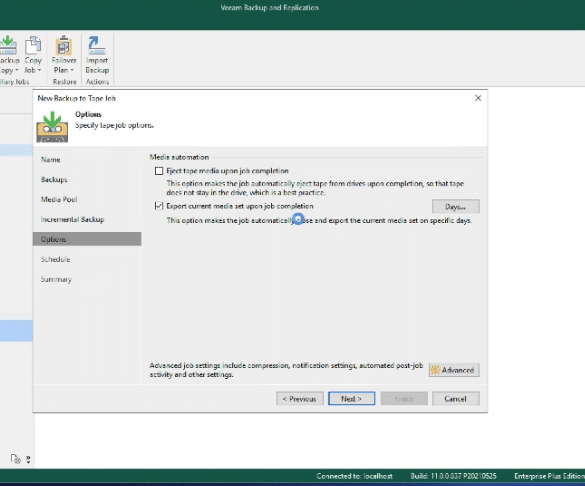Expand the Copy Job dropdown arrow
Image resolution: width=585 pixels, height=486 pixels.
pyautogui.click(x=39, y=70)
